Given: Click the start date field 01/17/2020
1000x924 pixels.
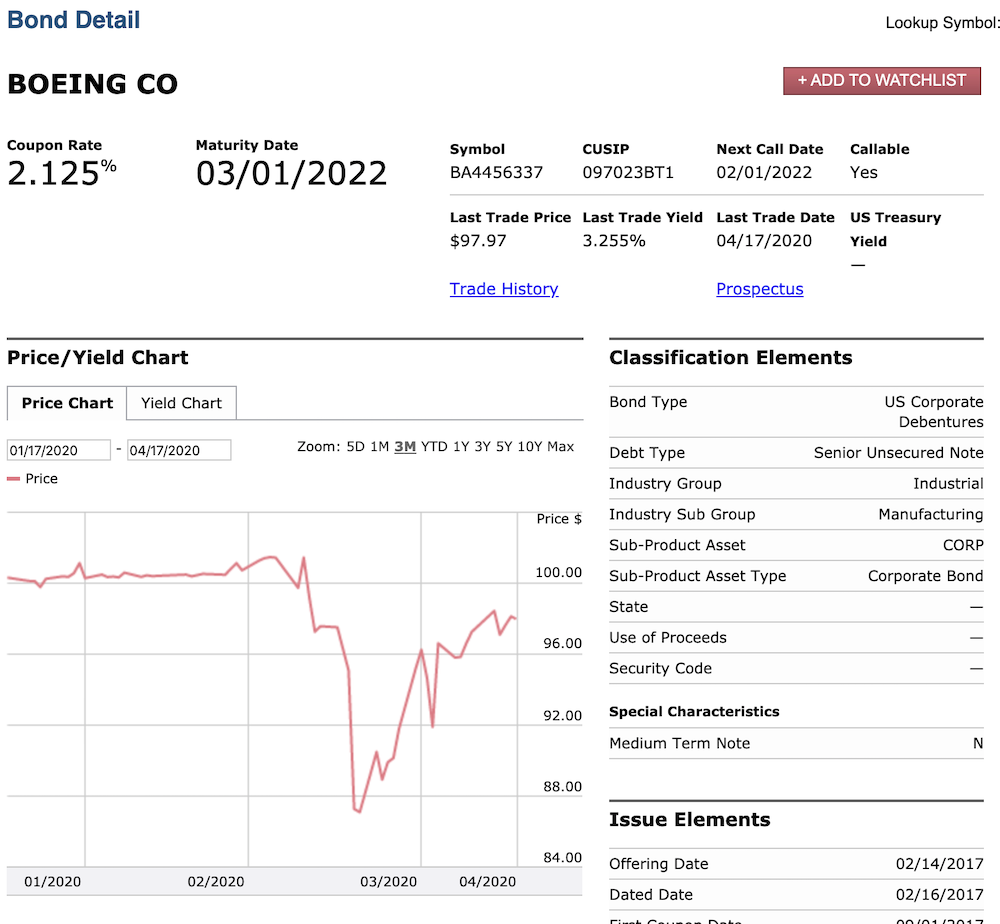Looking at the screenshot, I should 59,450.
